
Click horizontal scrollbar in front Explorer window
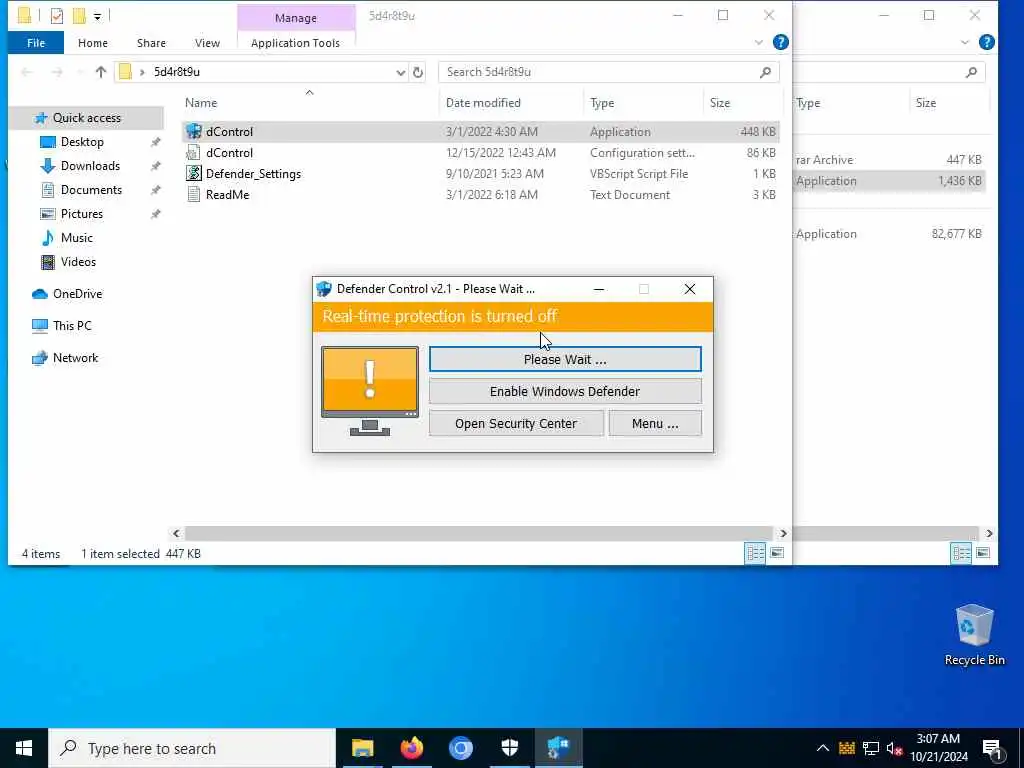click(x=479, y=534)
